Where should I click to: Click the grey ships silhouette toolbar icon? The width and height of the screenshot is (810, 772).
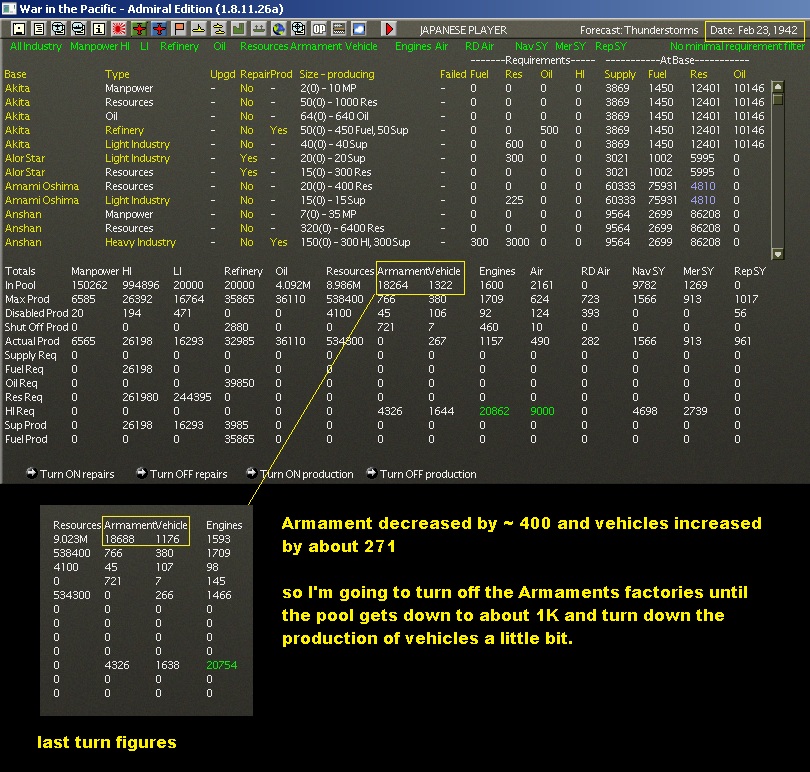click(259, 29)
